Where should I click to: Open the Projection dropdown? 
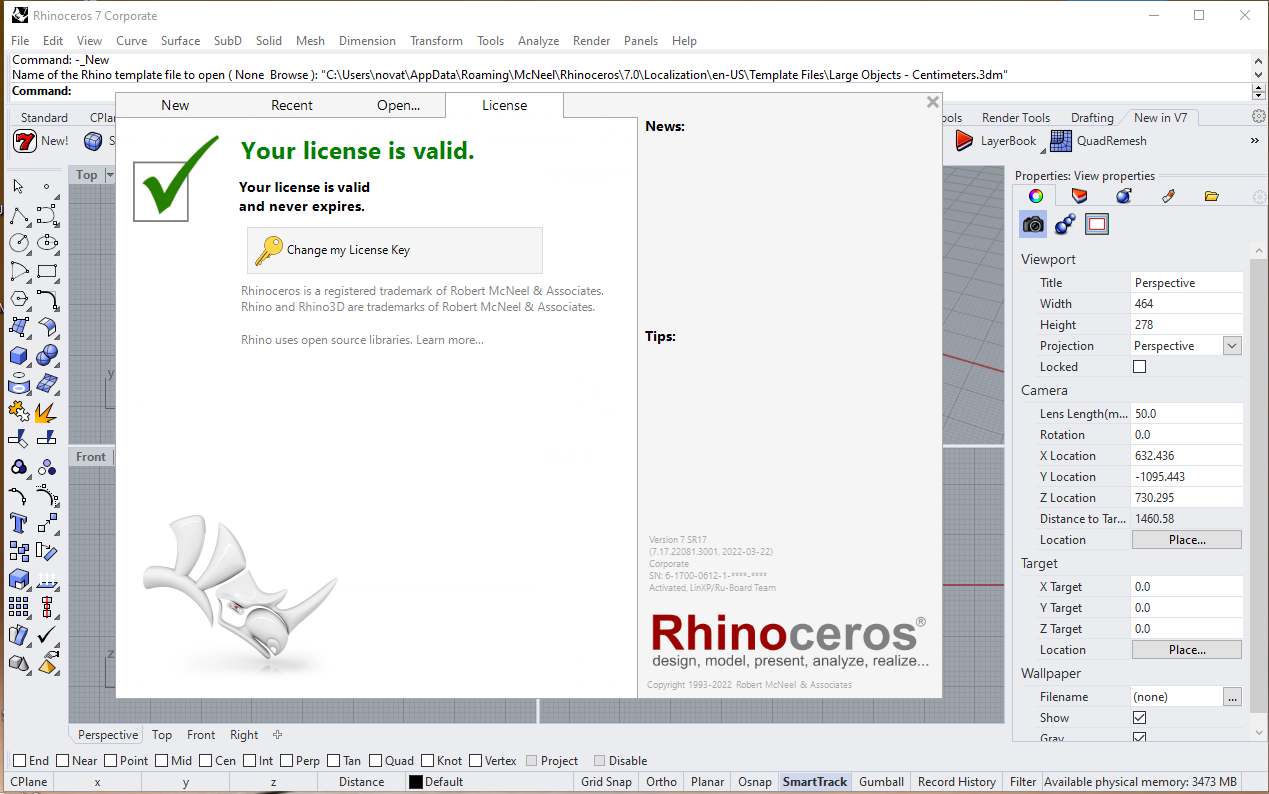click(x=1232, y=346)
